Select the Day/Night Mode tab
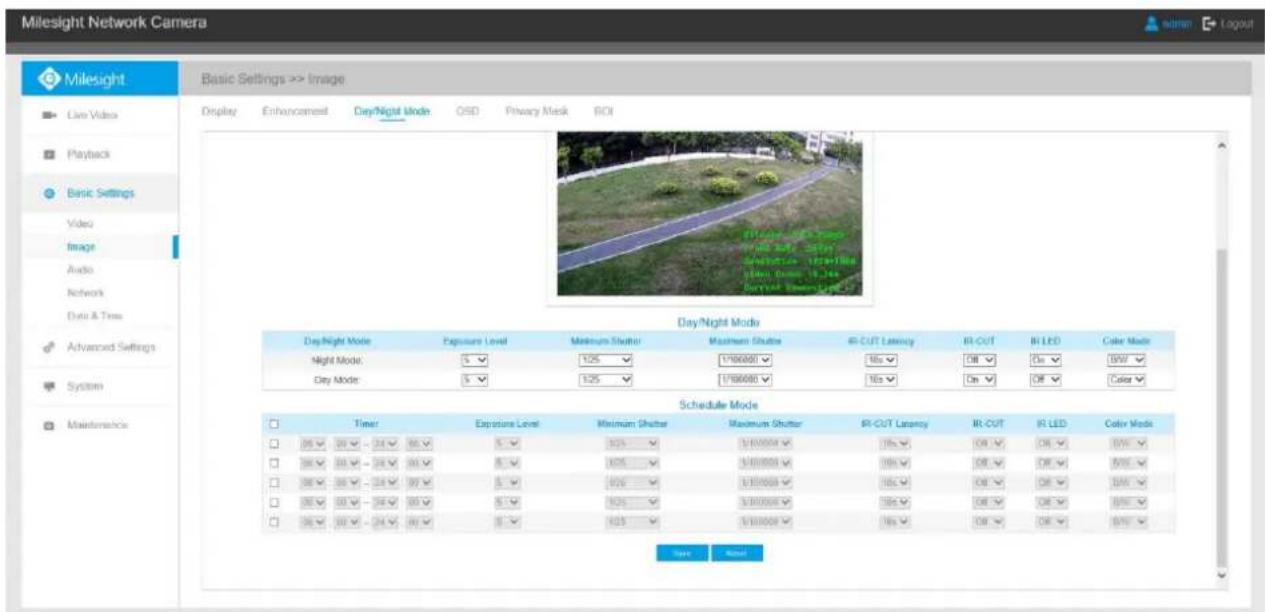The height and width of the screenshot is (612, 1265). coord(391,110)
